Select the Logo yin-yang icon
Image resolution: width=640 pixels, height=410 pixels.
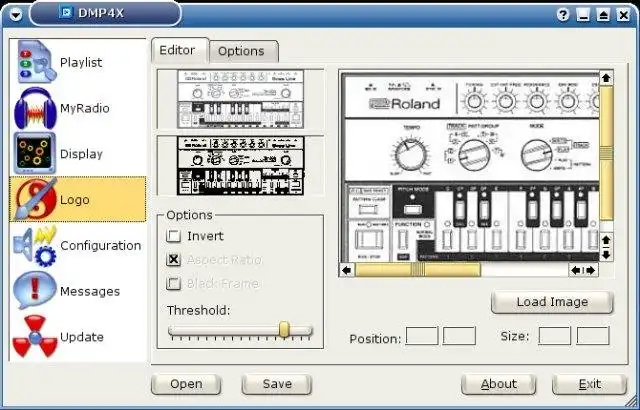(x=36, y=199)
